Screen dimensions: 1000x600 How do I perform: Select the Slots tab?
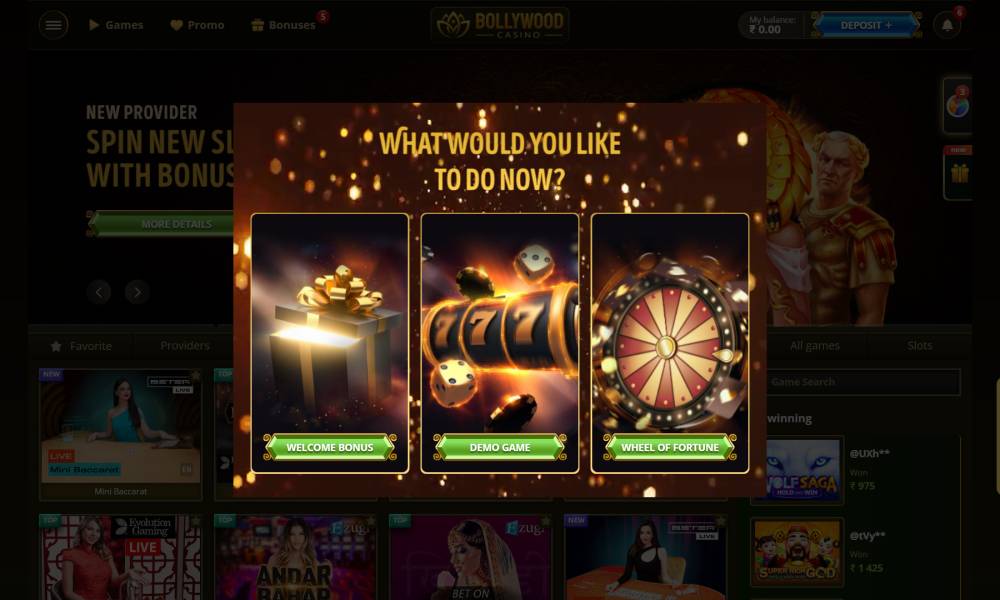tap(920, 346)
